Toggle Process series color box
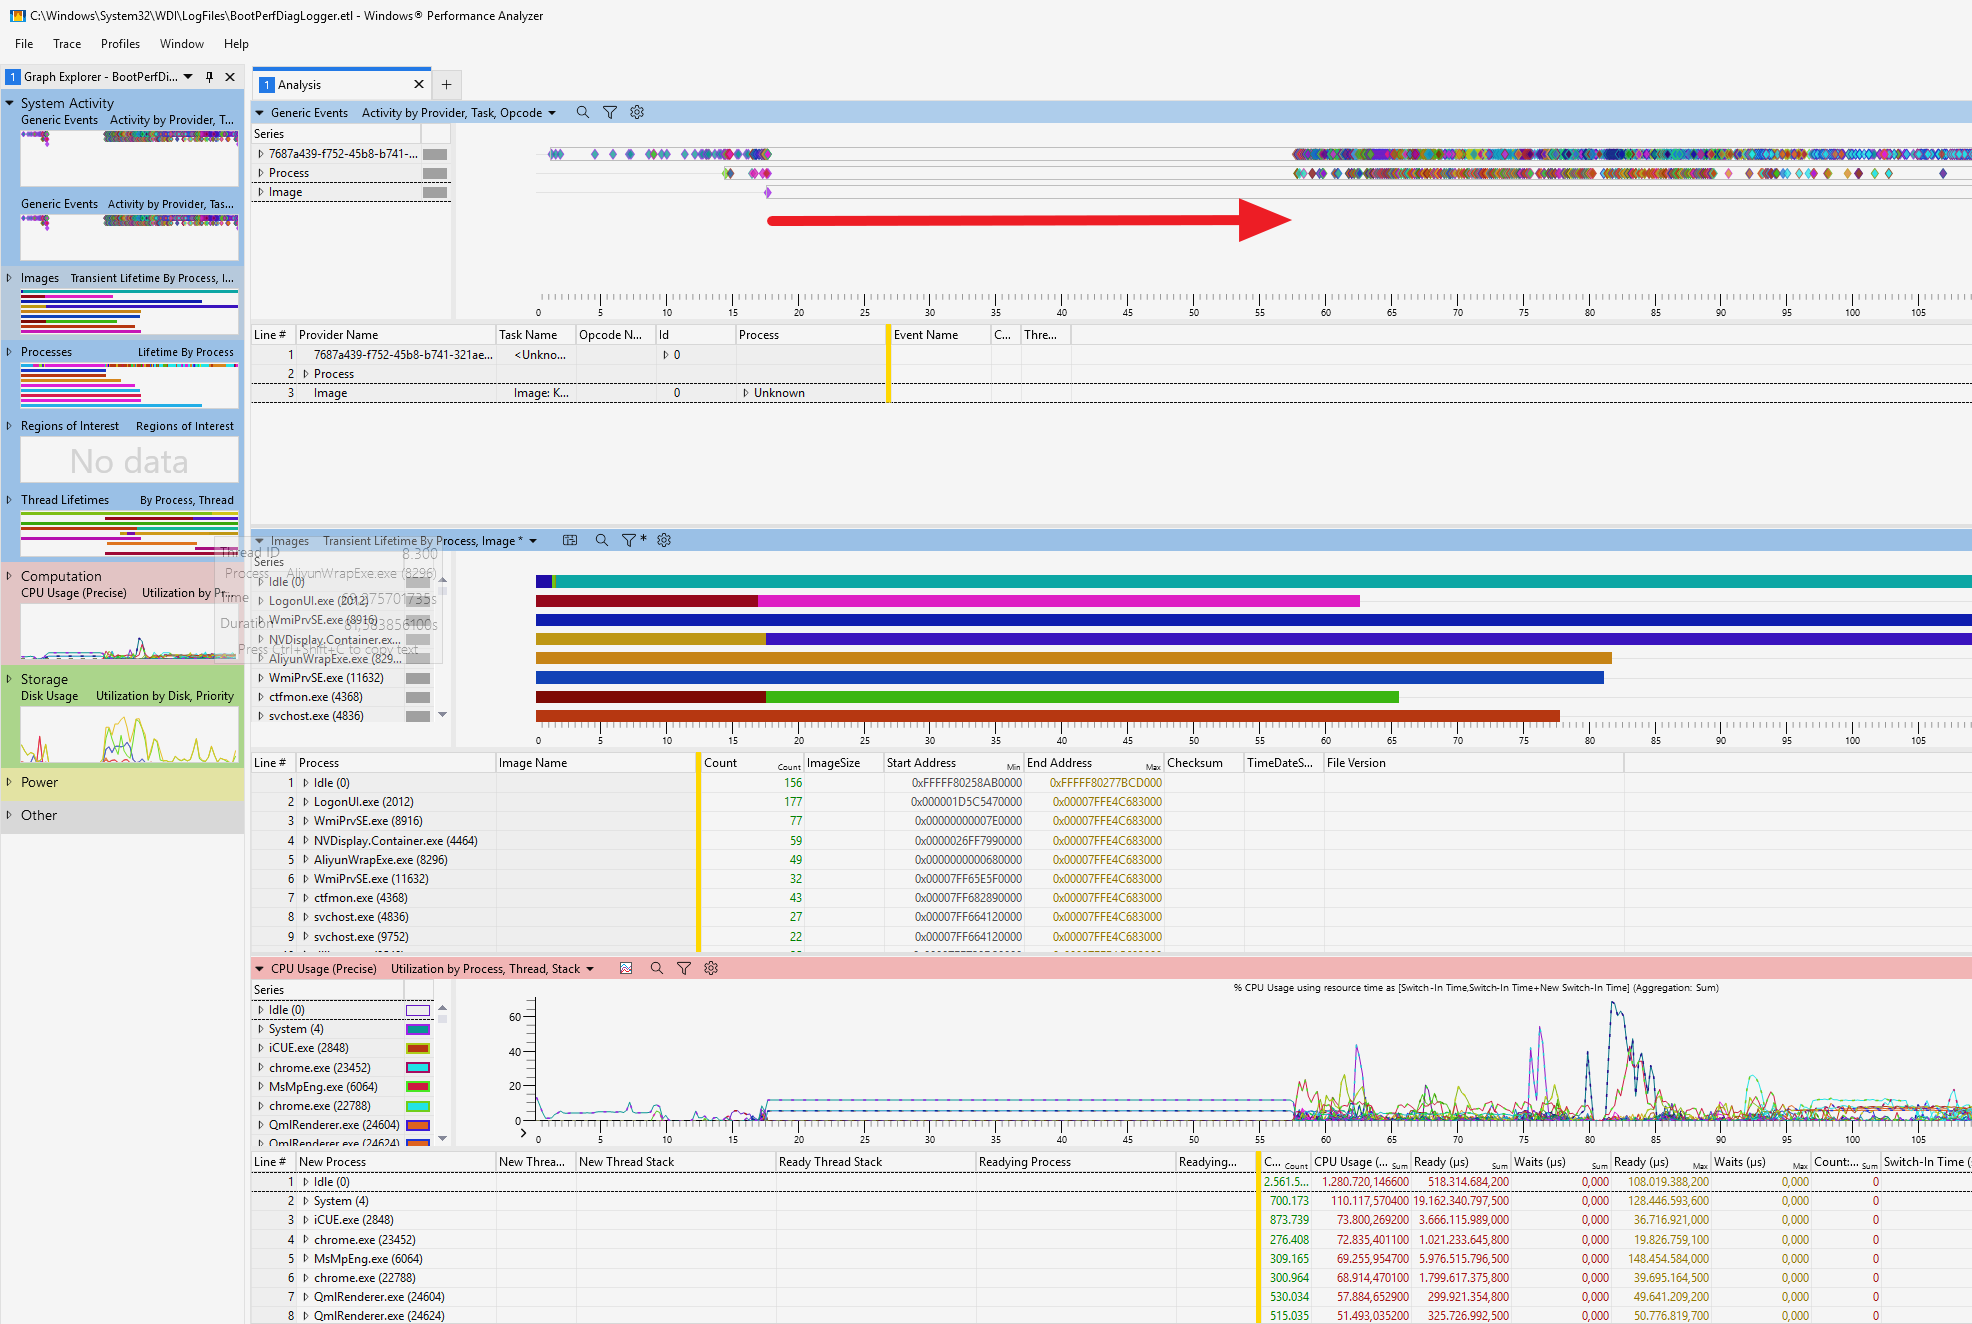Screen dimensions: 1972x1324 (435, 173)
